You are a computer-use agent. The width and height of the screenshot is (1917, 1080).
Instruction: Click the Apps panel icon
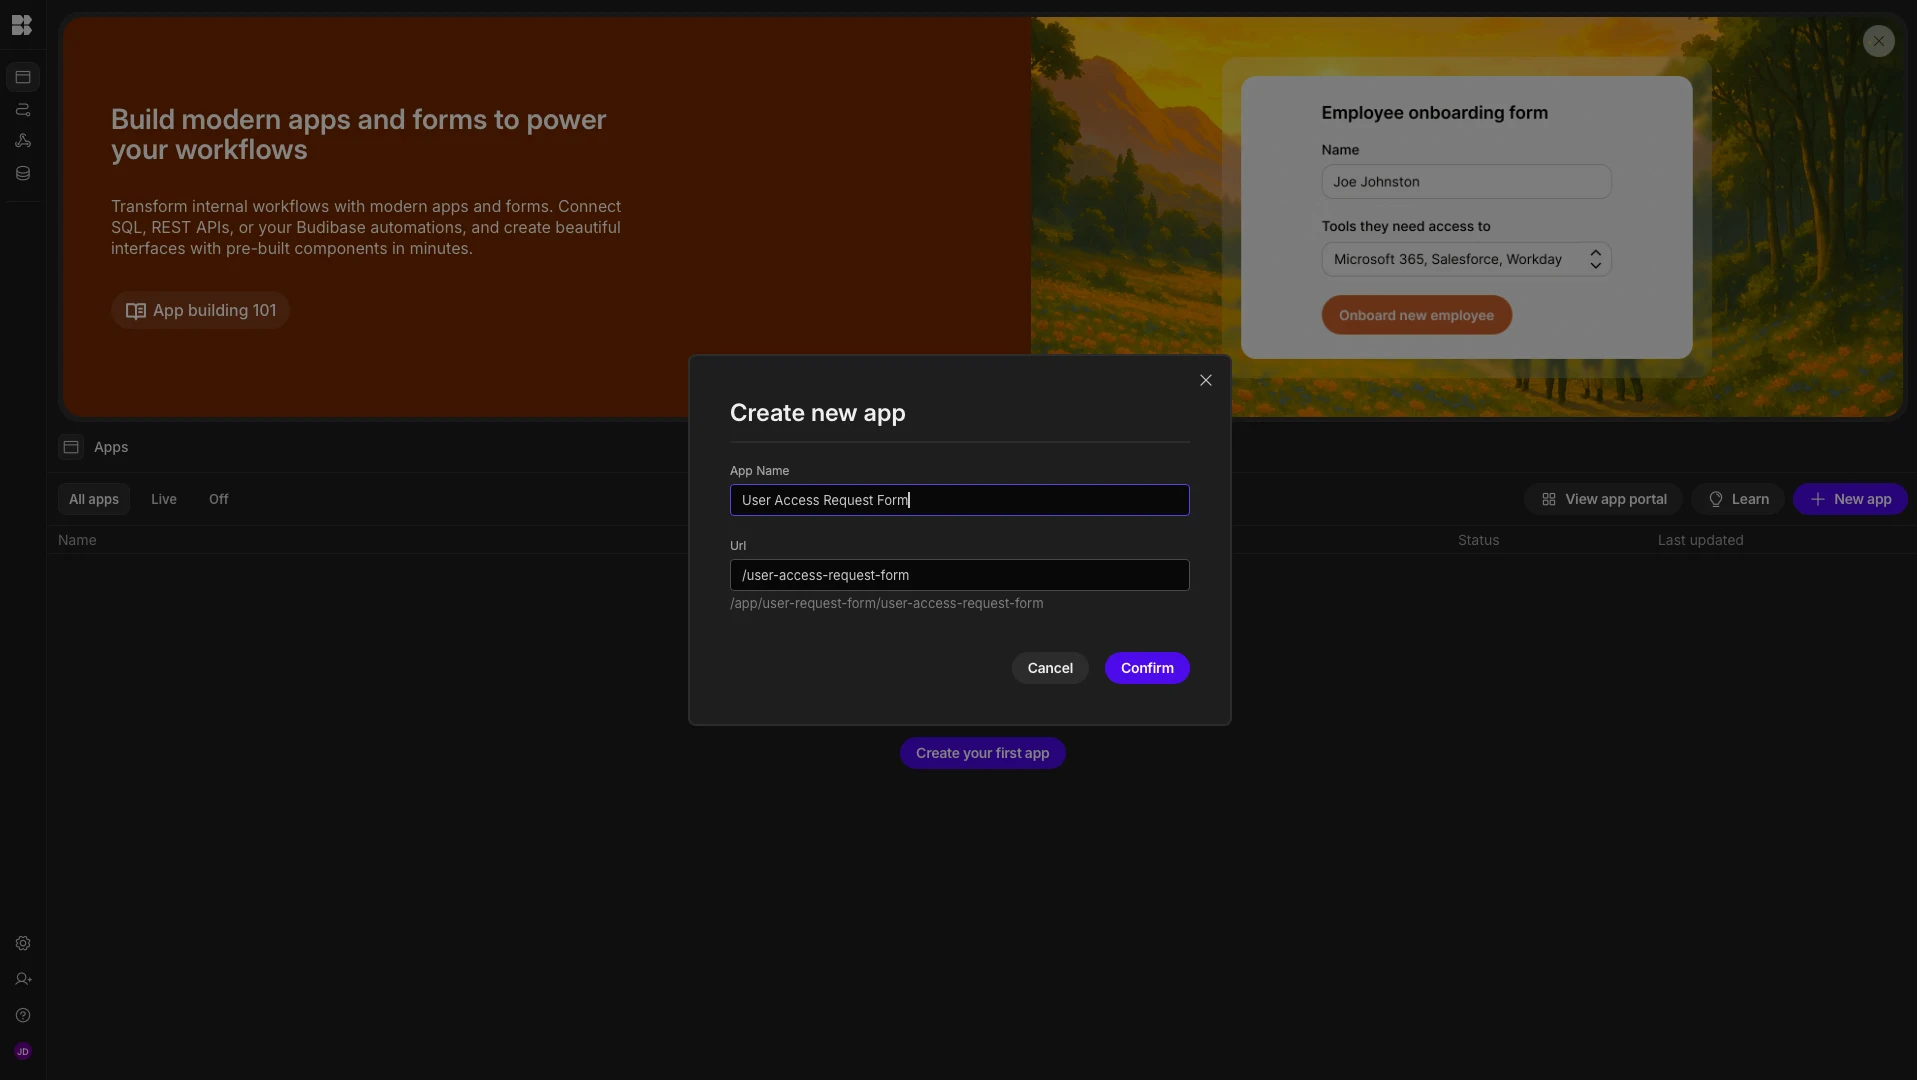coord(71,447)
